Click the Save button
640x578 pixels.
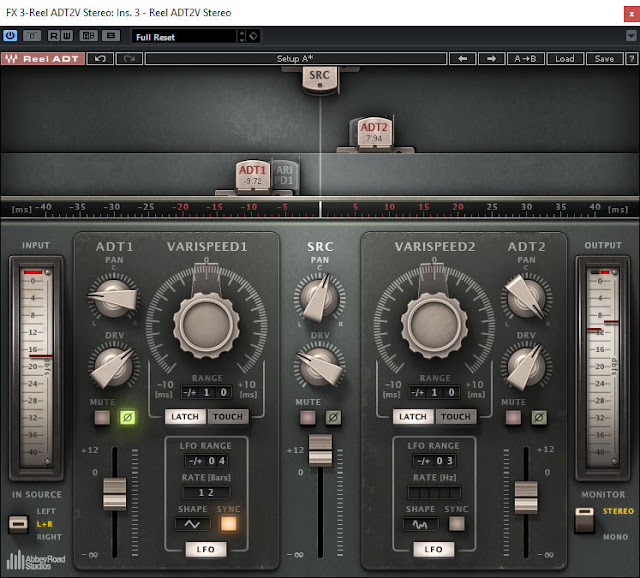pos(604,59)
